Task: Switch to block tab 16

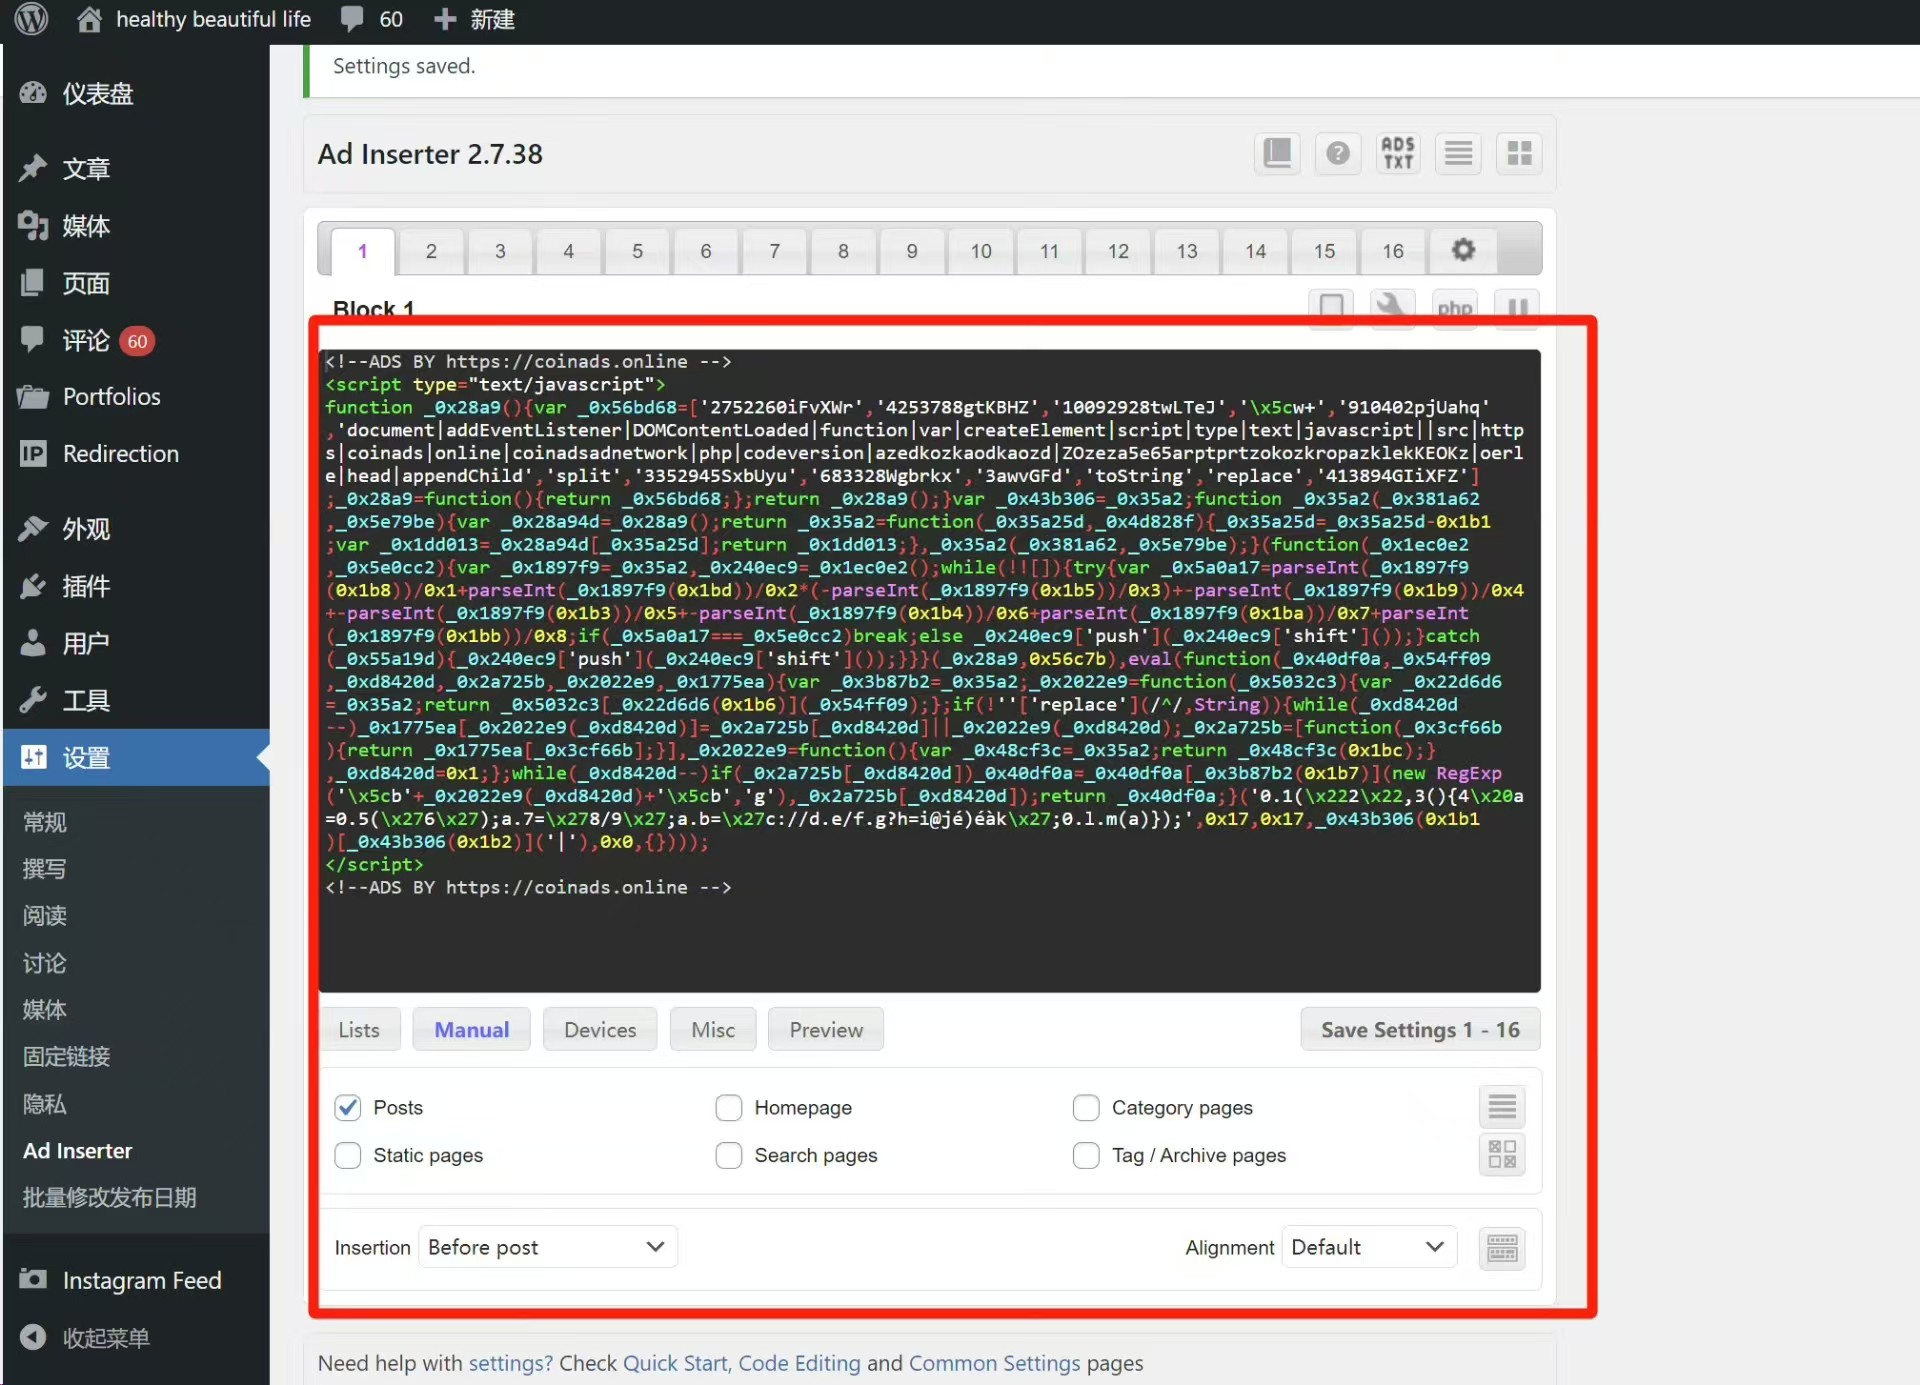Action: 1393,251
